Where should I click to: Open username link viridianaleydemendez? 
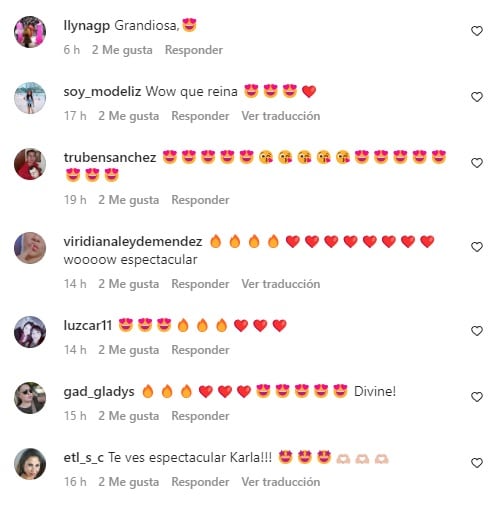[133, 242]
